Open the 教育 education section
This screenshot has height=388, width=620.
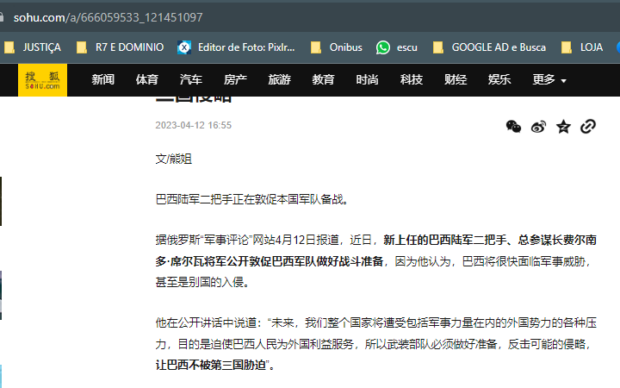(x=323, y=80)
